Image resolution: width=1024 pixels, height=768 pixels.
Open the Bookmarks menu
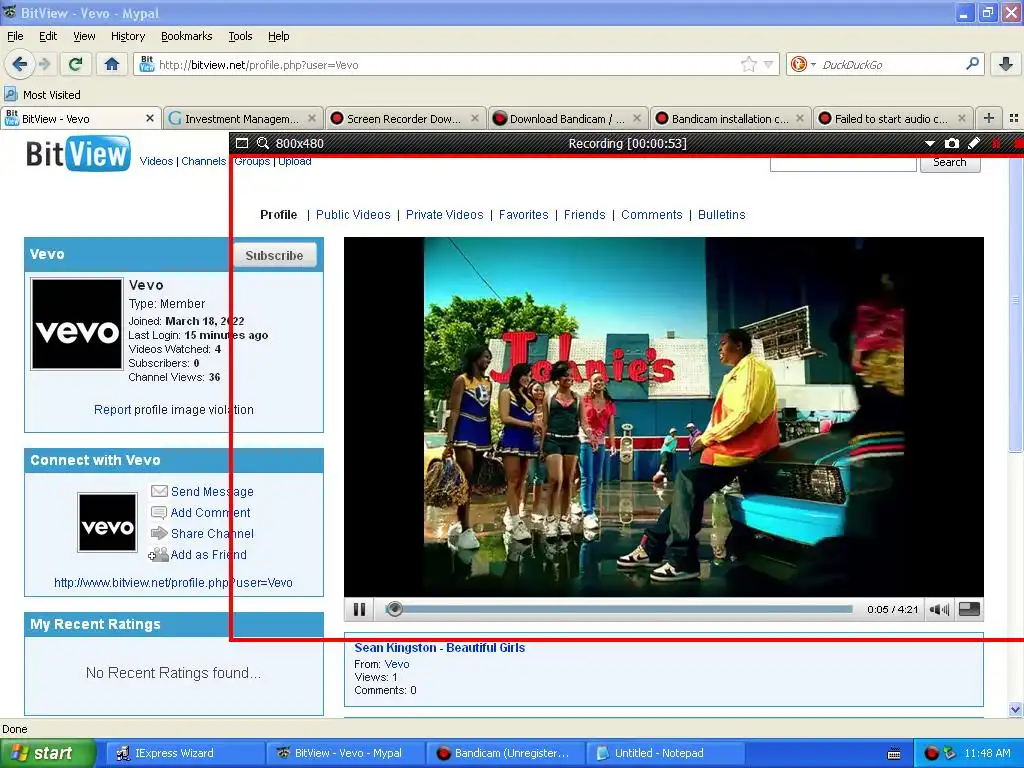(186, 36)
